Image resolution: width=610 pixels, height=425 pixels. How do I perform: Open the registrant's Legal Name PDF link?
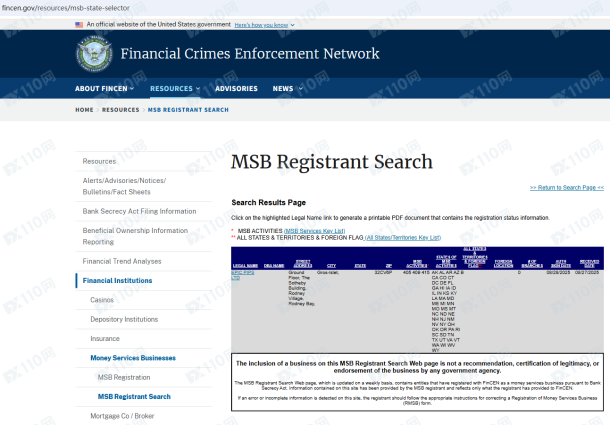242,275
